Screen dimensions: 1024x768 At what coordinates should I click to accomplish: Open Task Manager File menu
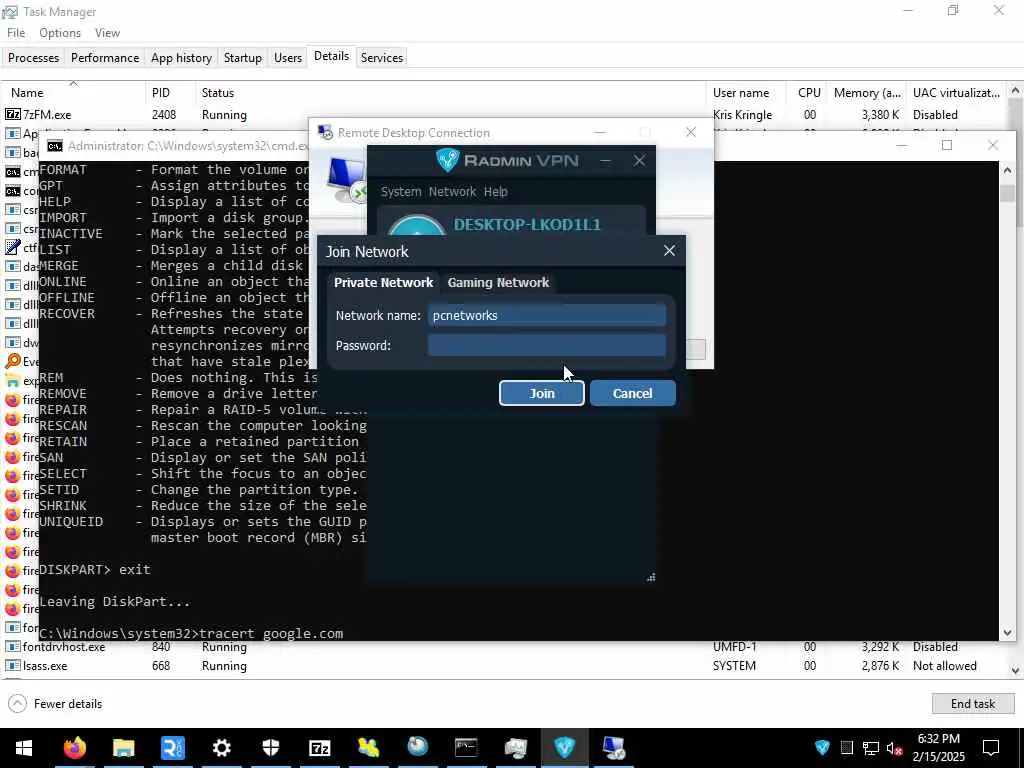16,33
